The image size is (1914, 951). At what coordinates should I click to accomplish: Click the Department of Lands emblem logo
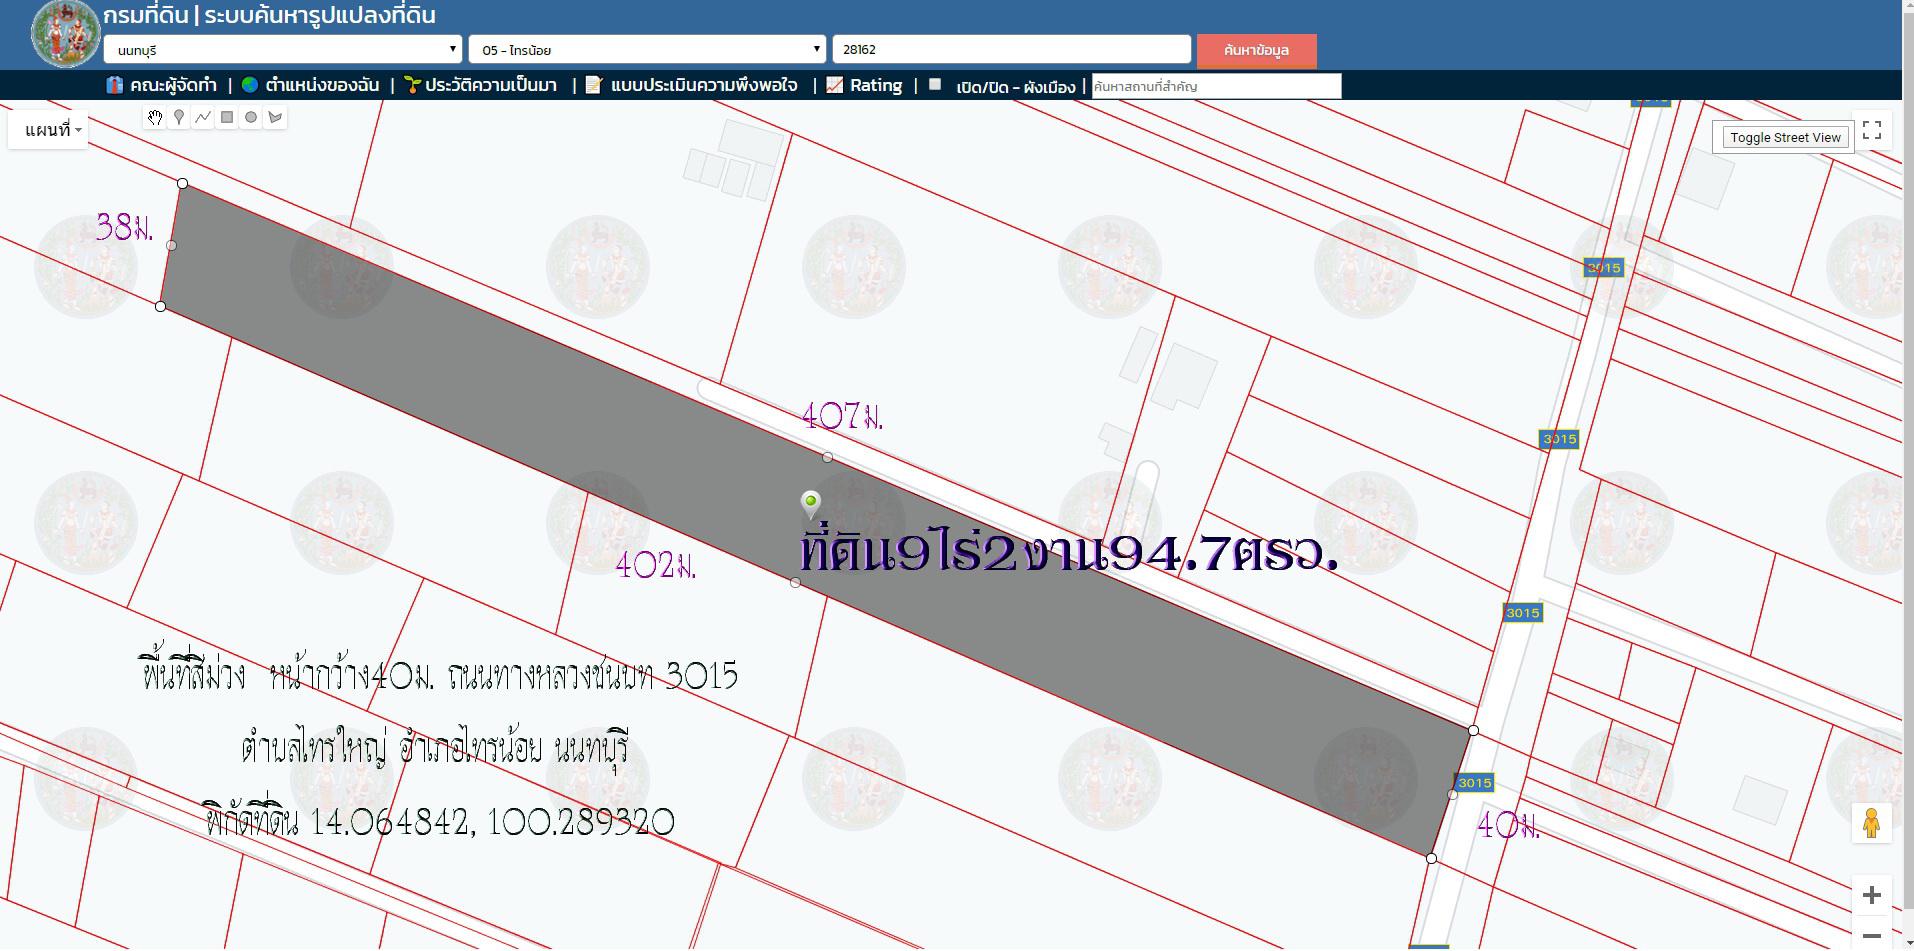[x=66, y=34]
